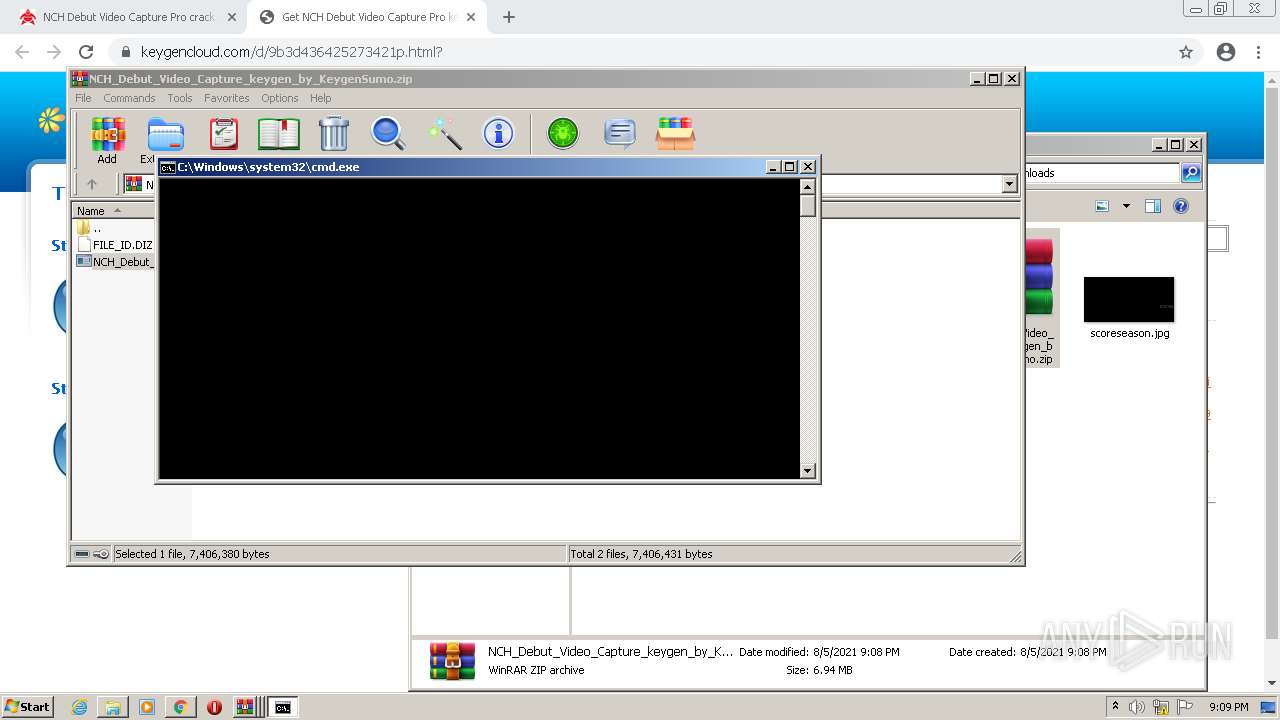Click the WinRAR Delete trash can icon
This screenshot has width=1280, height=720.
click(x=333, y=134)
